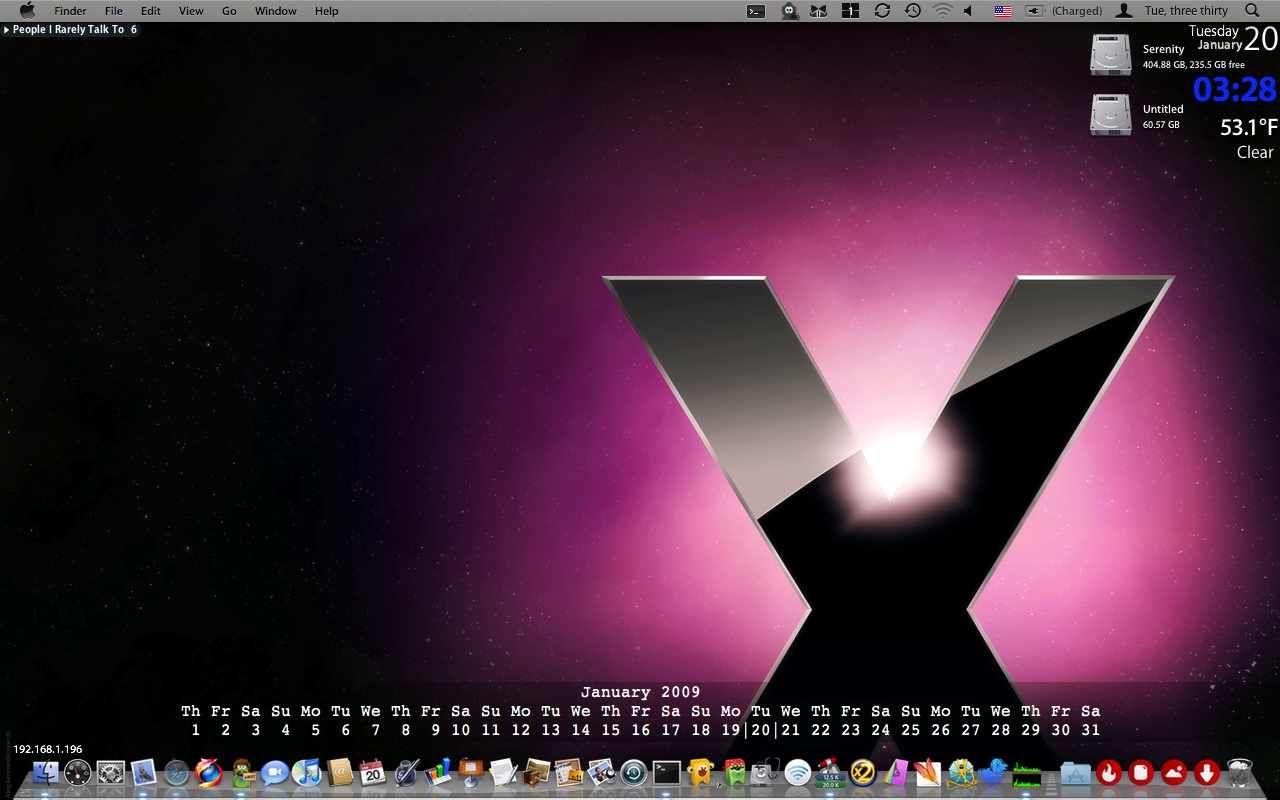The height and width of the screenshot is (800, 1280).
Task: Open red flame stack icon in Dock
Action: pos(1108,772)
